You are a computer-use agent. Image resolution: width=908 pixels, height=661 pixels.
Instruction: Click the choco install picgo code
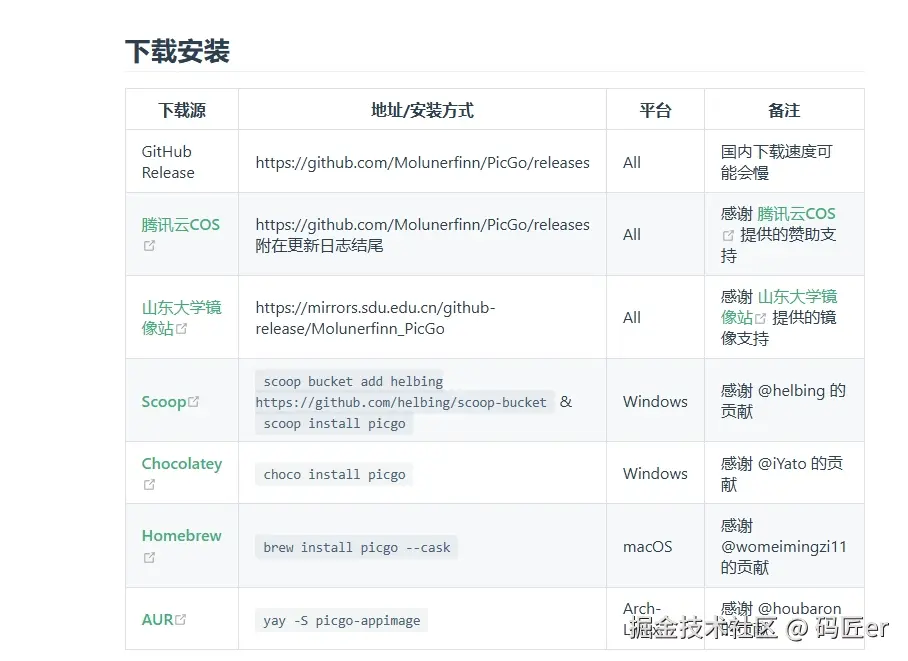point(334,474)
